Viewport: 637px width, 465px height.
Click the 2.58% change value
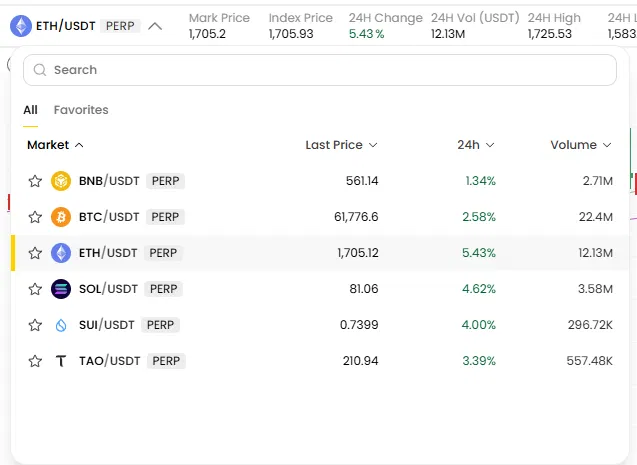coord(479,217)
